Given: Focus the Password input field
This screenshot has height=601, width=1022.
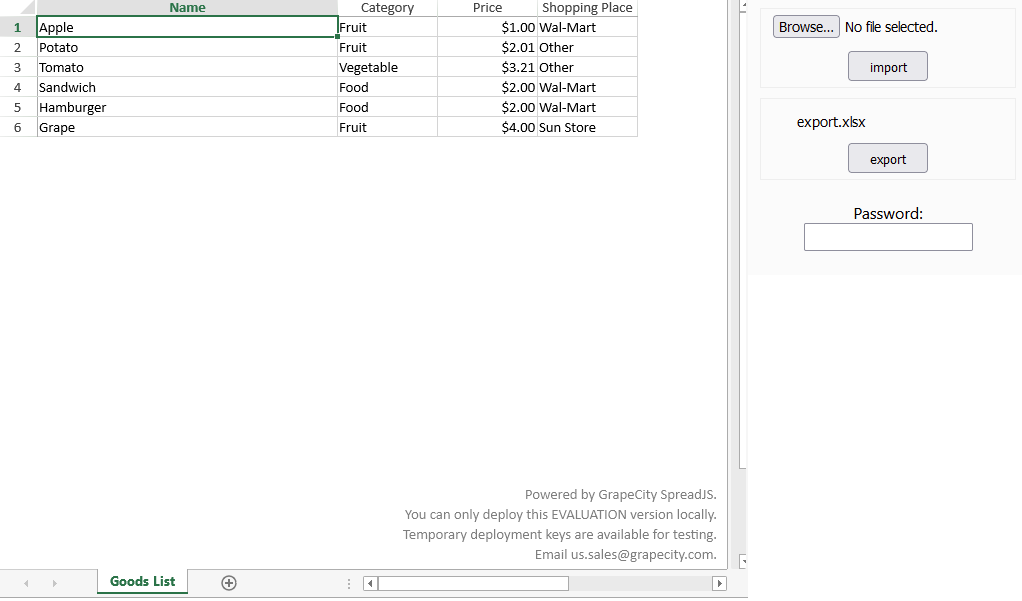Looking at the screenshot, I should [x=888, y=237].
